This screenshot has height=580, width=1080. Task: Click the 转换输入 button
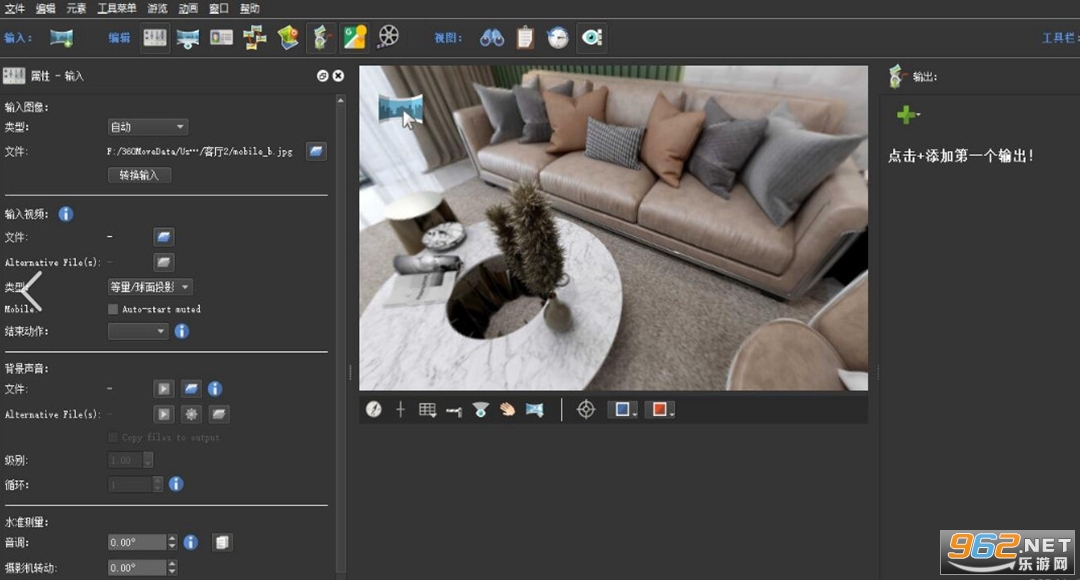tap(139, 175)
